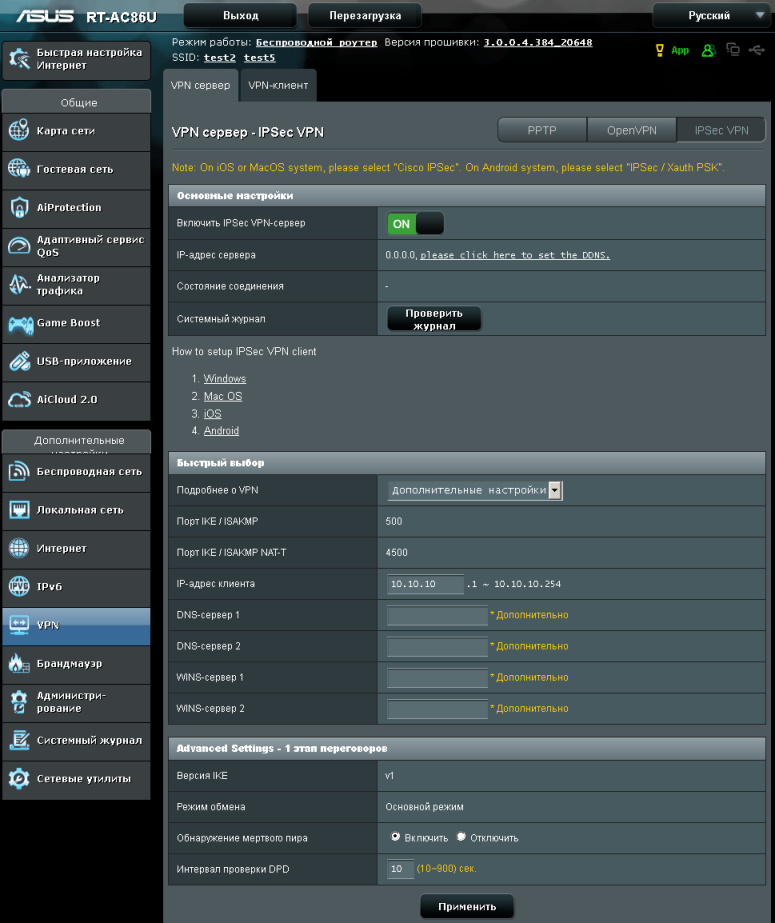Click firmware version 3.0.0.4.384_20648 link

538,42
